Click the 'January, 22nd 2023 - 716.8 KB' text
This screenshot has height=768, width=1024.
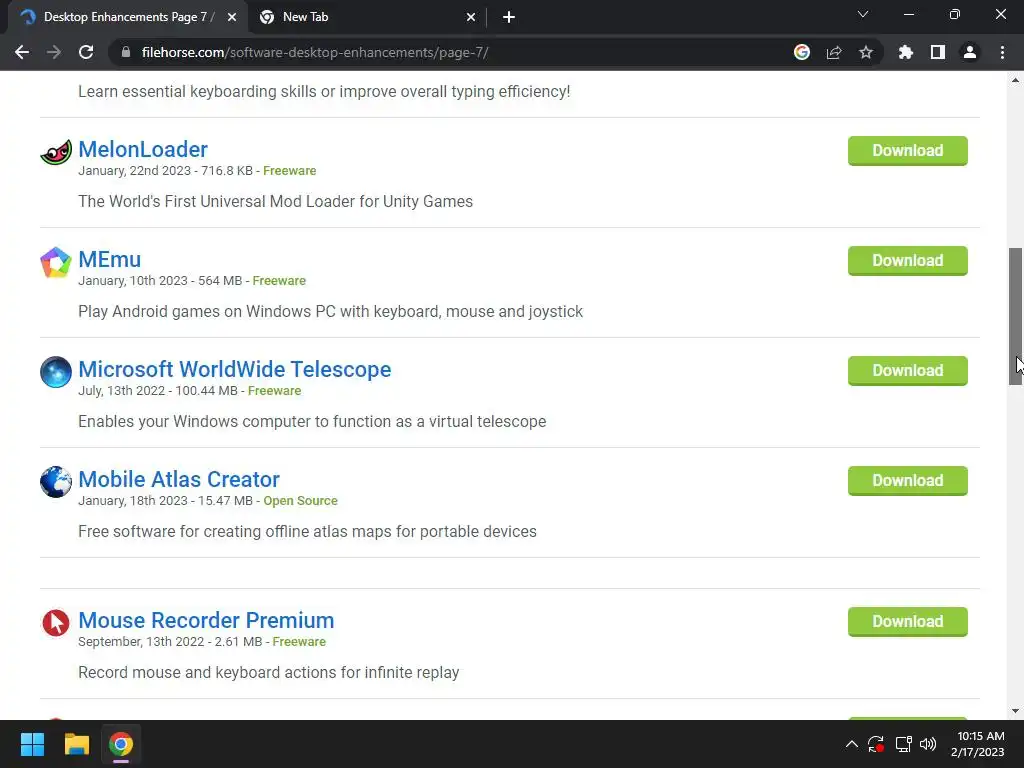(166, 171)
